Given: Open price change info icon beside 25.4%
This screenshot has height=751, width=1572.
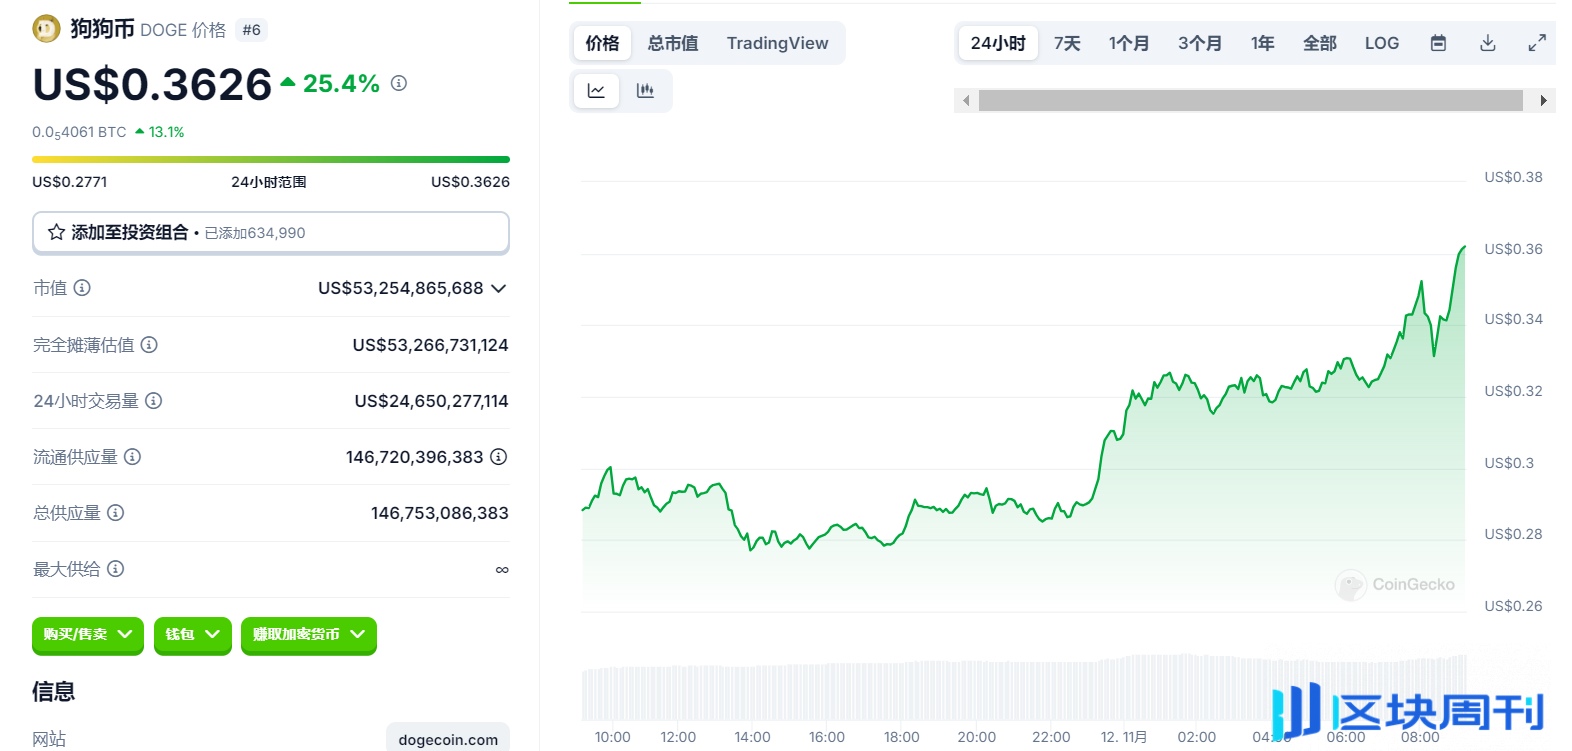Looking at the screenshot, I should (x=399, y=83).
